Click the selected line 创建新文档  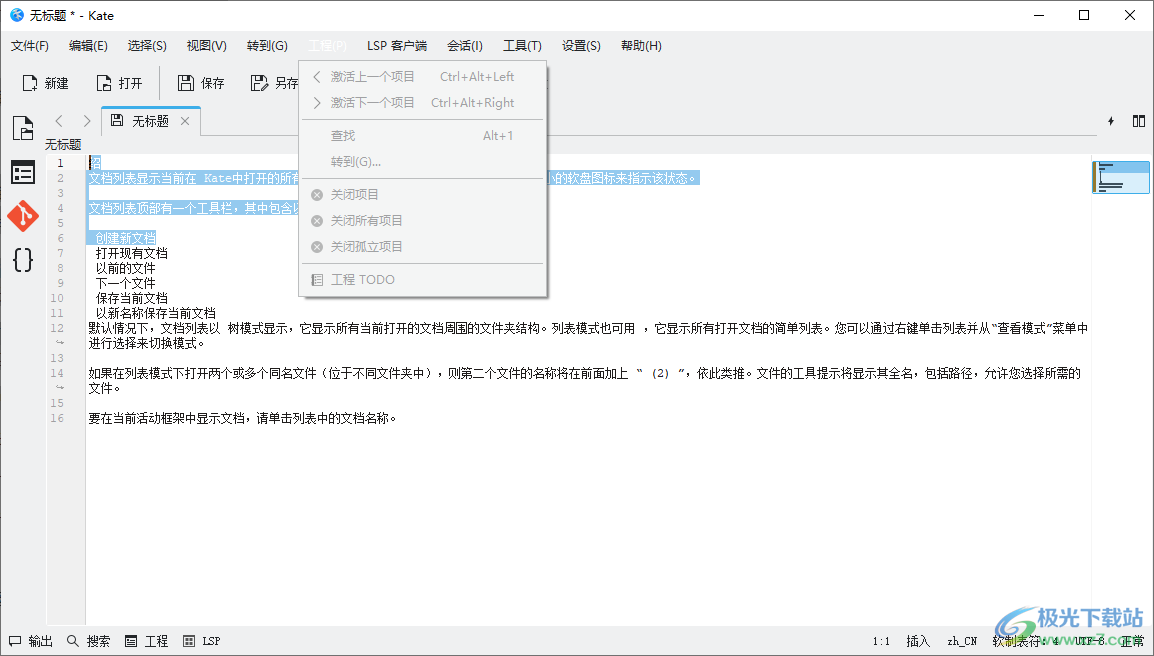tap(126, 238)
